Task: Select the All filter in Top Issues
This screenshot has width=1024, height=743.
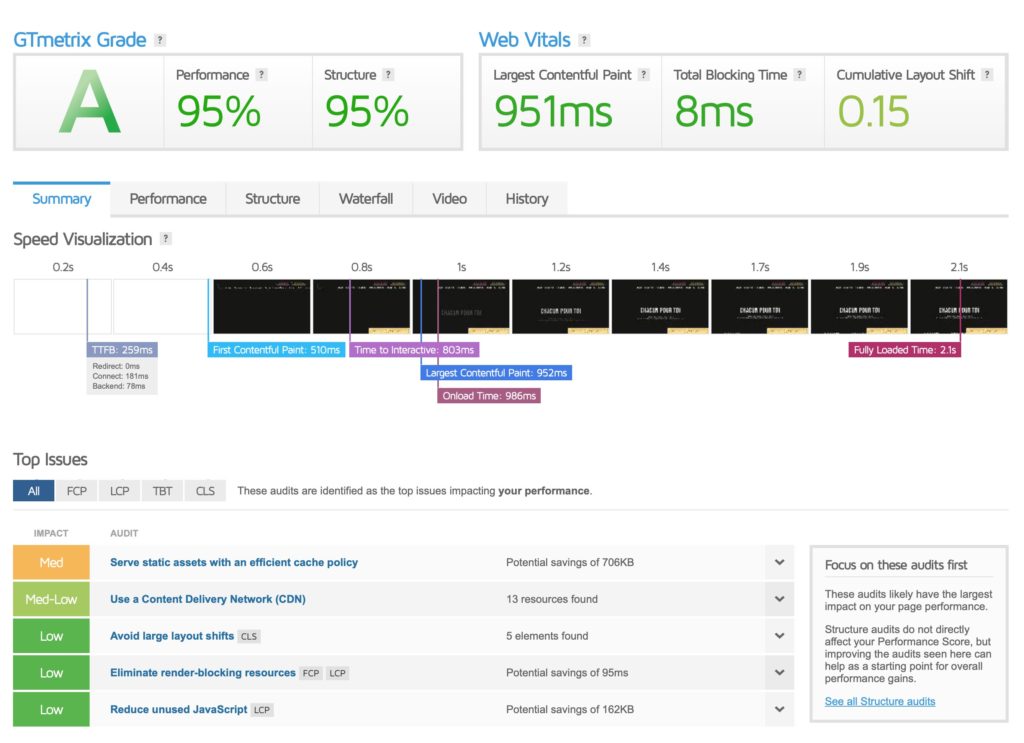Action: tap(33, 491)
